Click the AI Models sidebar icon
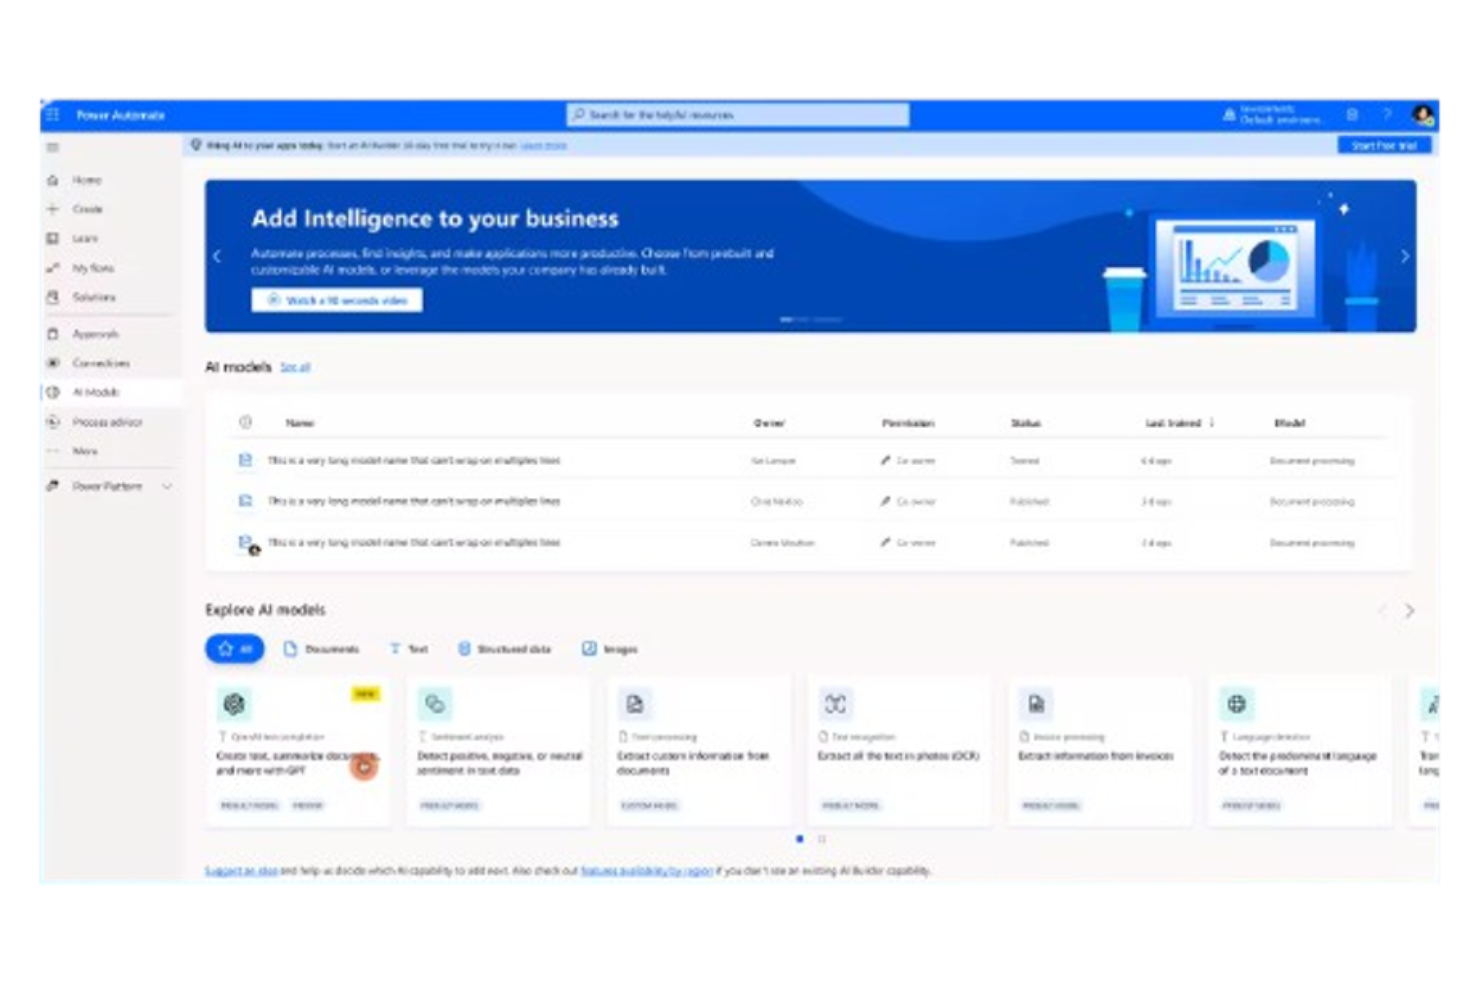Viewport: 1480px width, 987px height. coord(53,392)
